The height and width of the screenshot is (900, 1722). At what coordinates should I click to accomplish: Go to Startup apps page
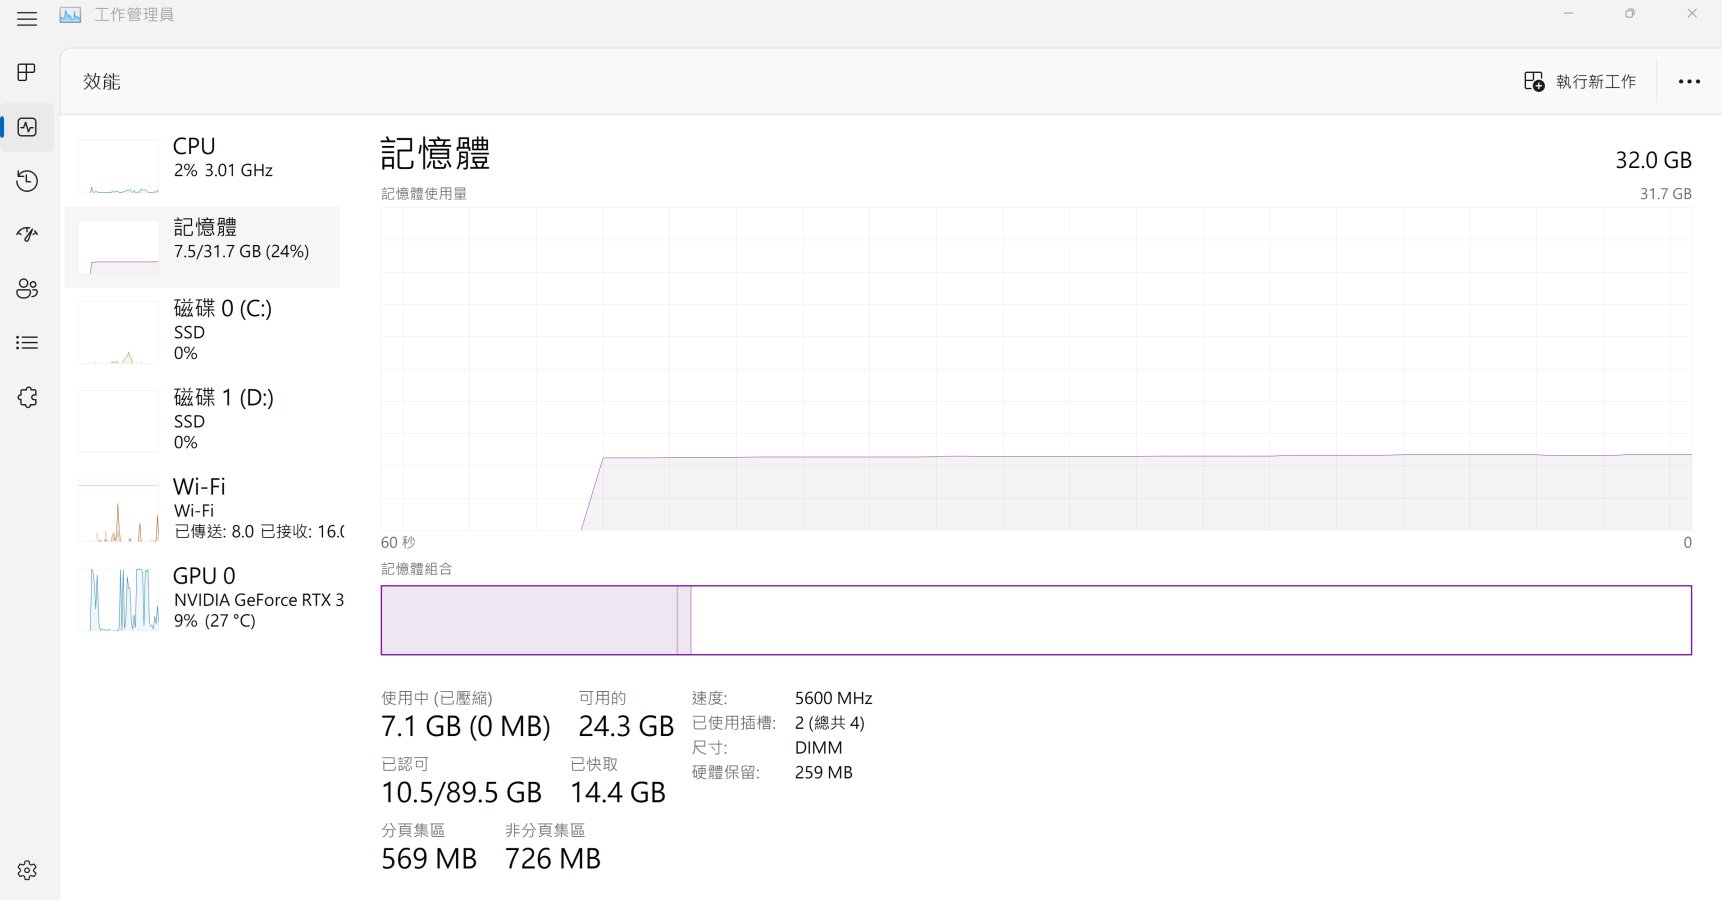point(27,234)
